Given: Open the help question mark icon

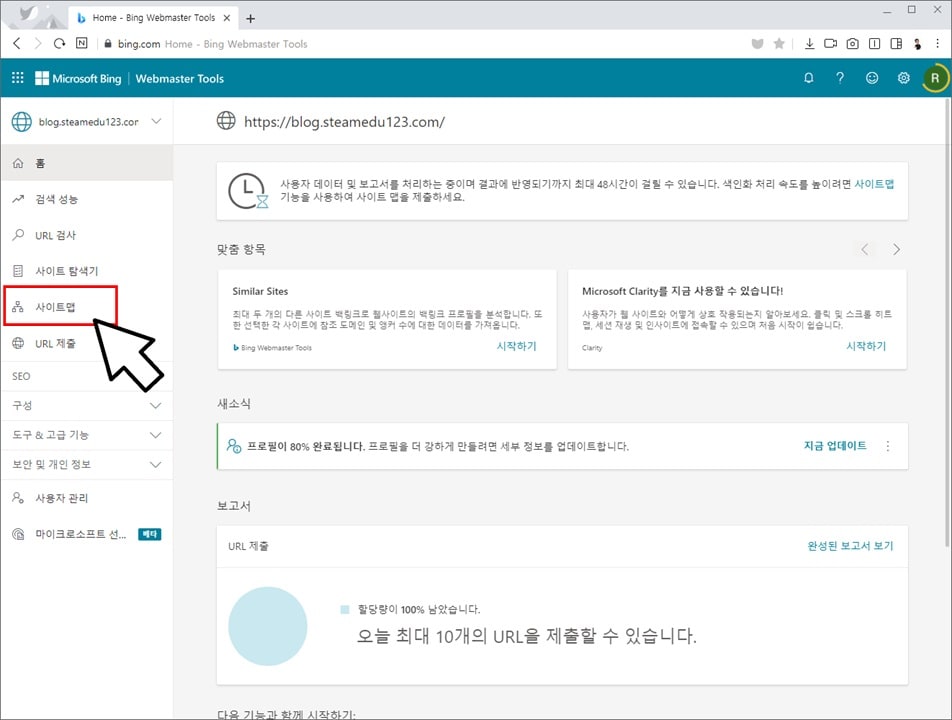Looking at the screenshot, I should (x=840, y=78).
